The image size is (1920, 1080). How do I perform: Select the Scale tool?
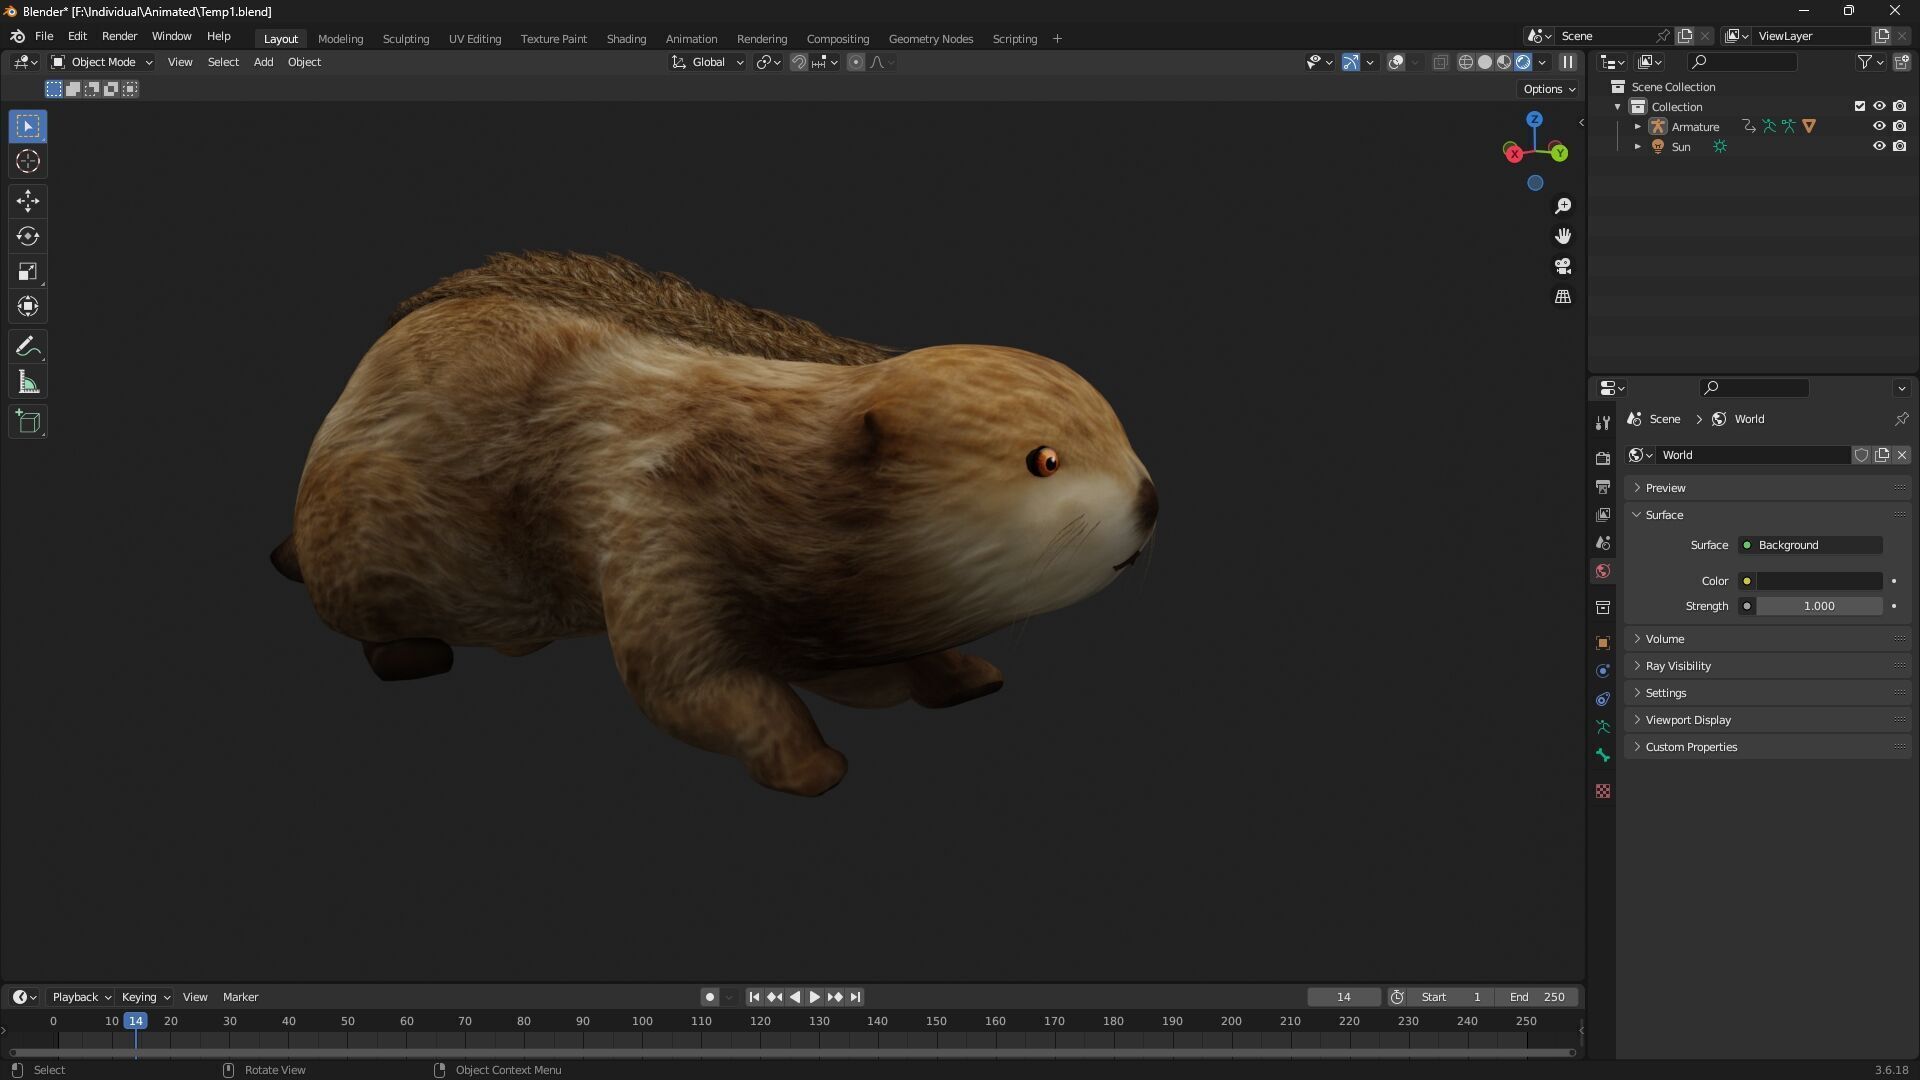click(28, 272)
